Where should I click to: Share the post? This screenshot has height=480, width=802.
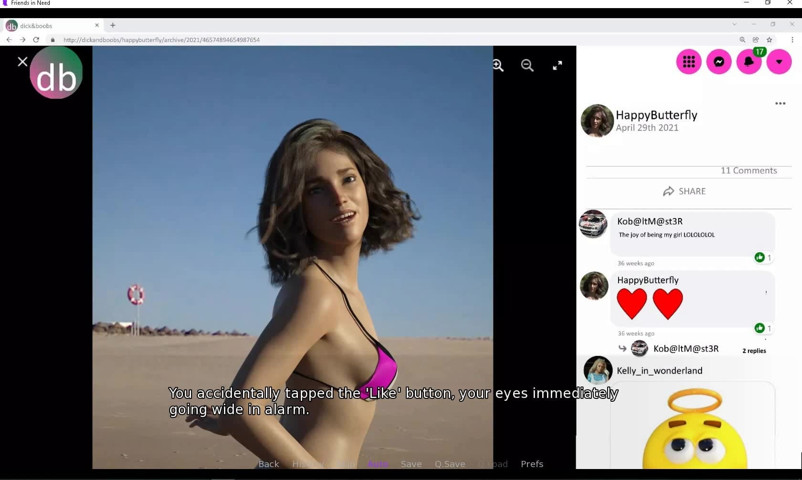tap(684, 191)
